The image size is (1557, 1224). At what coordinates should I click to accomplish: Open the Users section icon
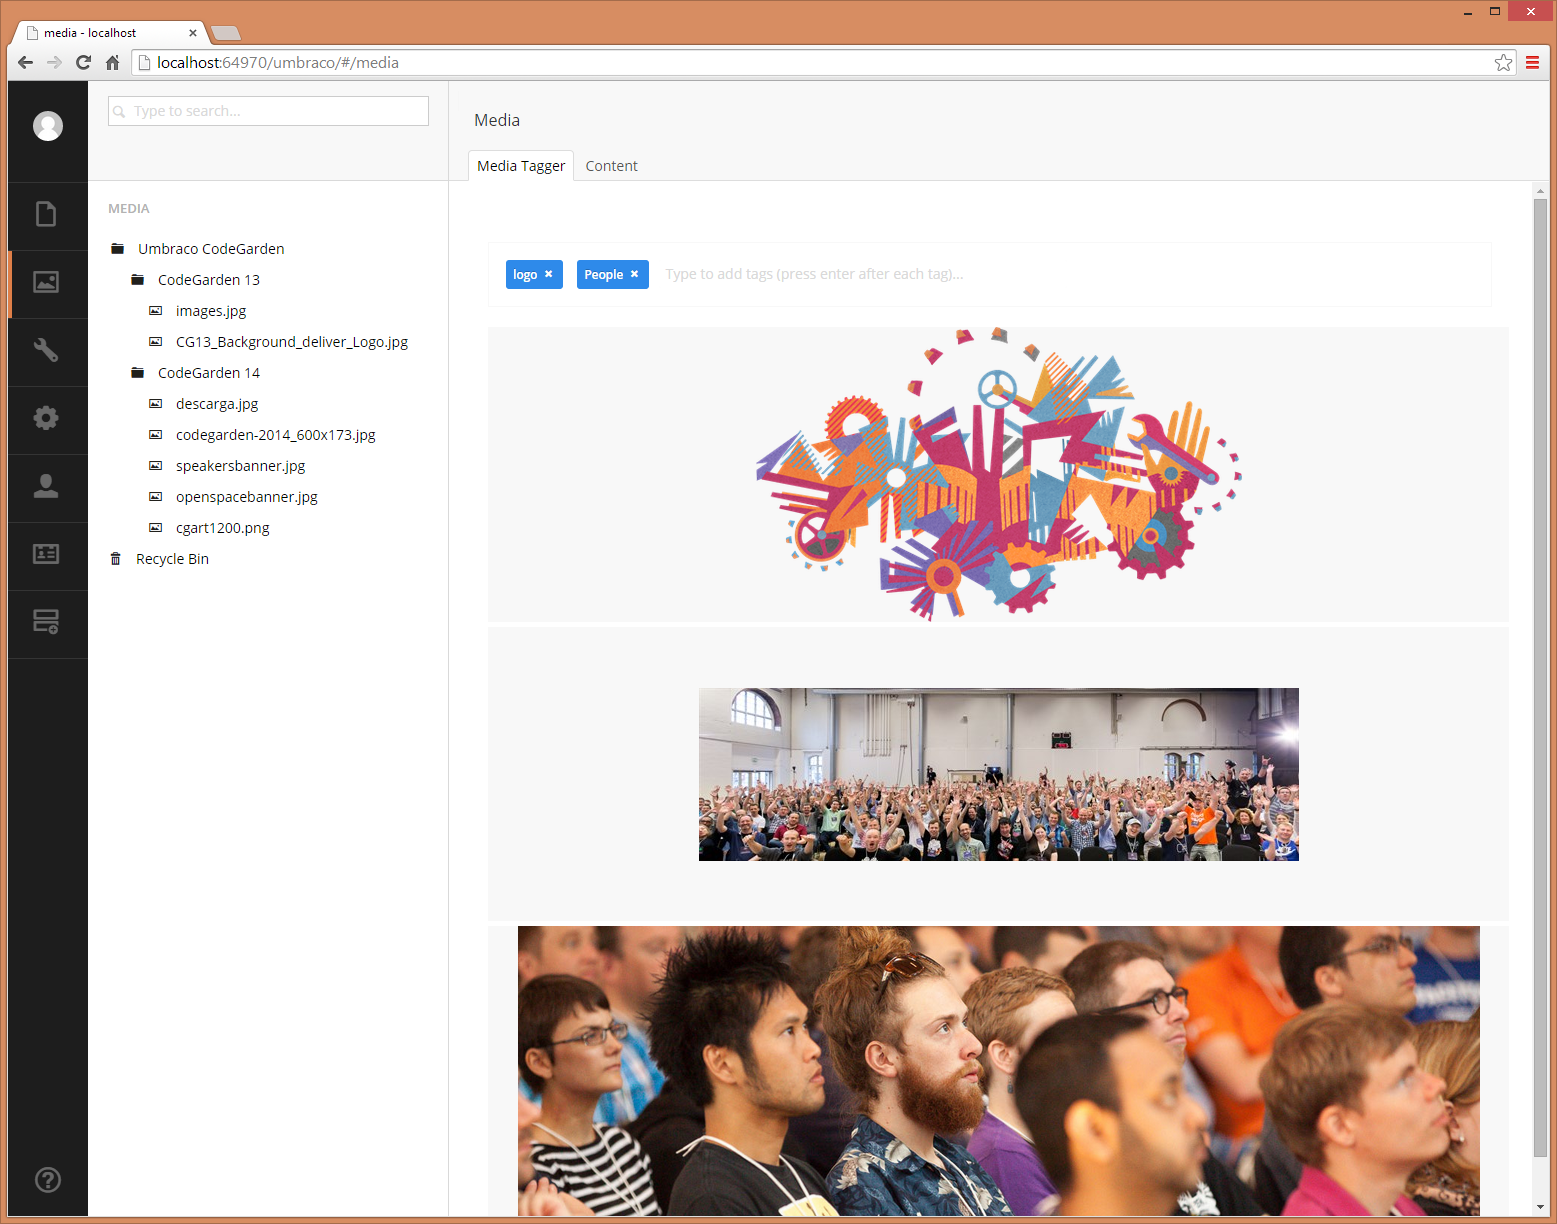46,486
